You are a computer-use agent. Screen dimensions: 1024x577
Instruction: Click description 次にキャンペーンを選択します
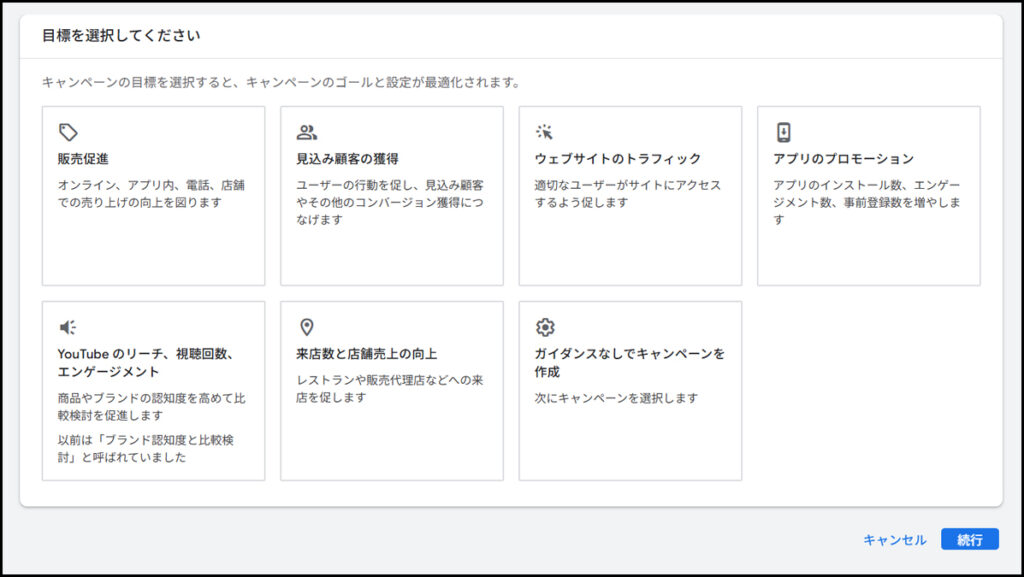pos(616,398)
